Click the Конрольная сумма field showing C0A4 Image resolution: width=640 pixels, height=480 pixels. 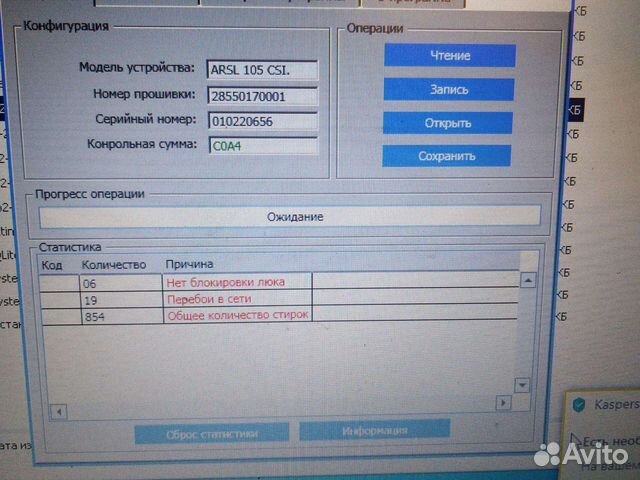[262, 145]
